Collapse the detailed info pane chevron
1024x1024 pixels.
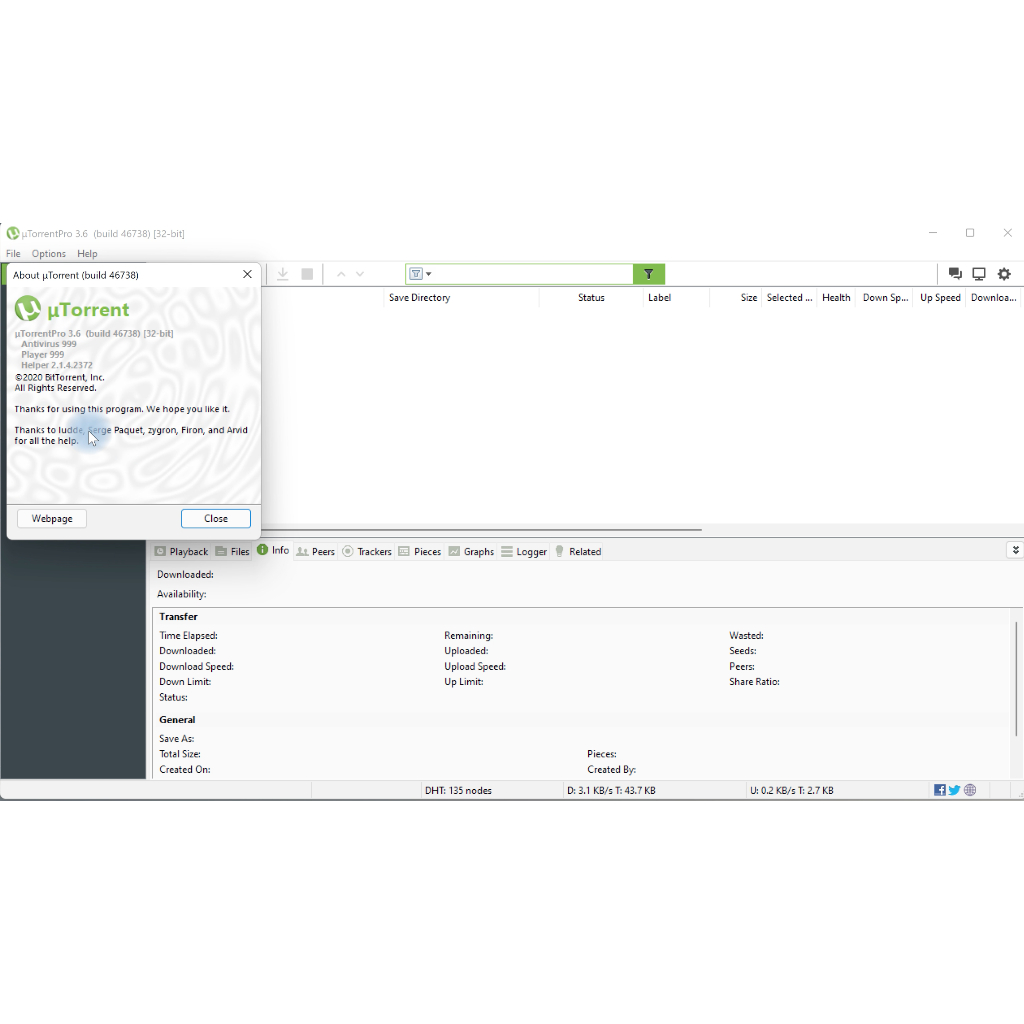(1015, 551)
